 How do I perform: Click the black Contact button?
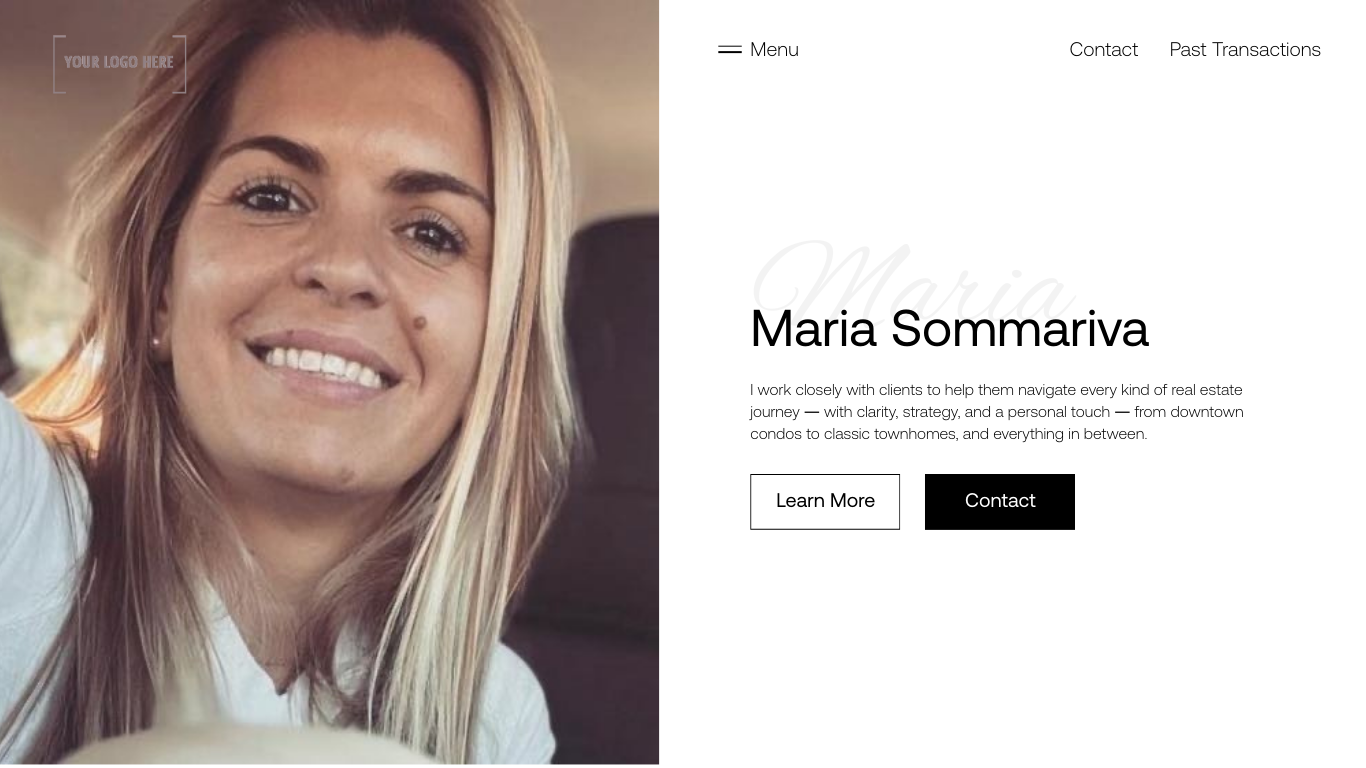pos(1000,501)
